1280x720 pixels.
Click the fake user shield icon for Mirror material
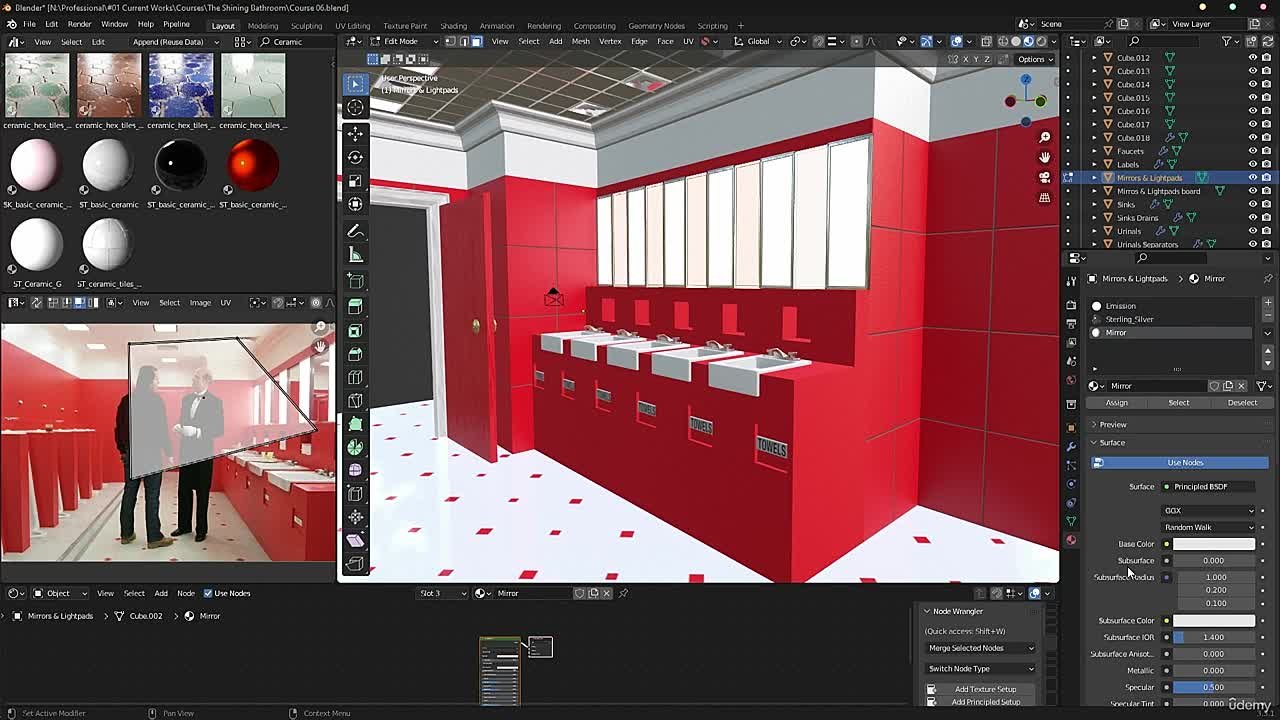(x=1214, y=386)
